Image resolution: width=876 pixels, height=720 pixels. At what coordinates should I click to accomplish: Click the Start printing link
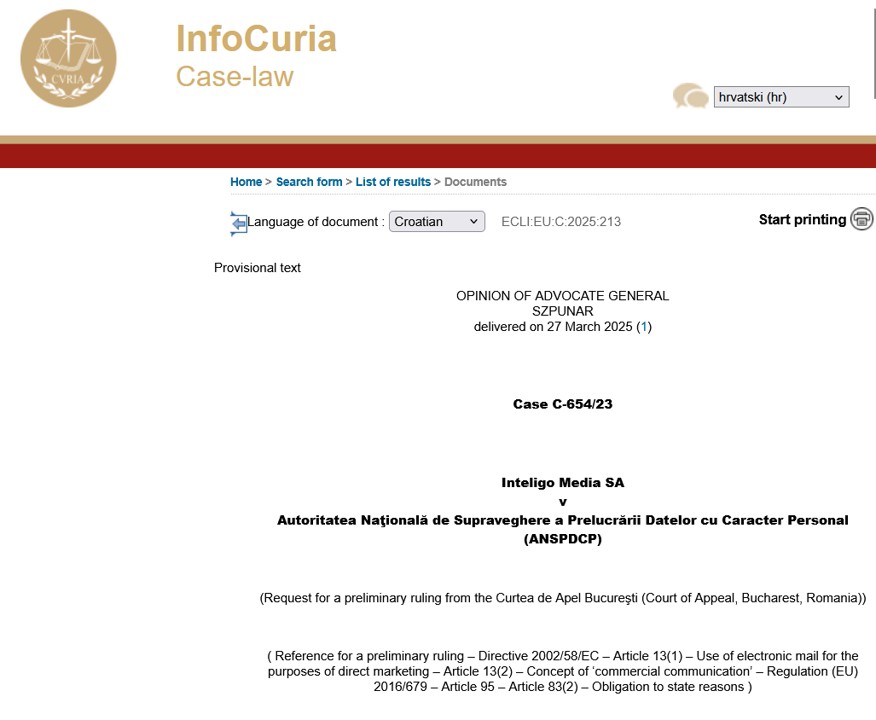coord(802,220)
